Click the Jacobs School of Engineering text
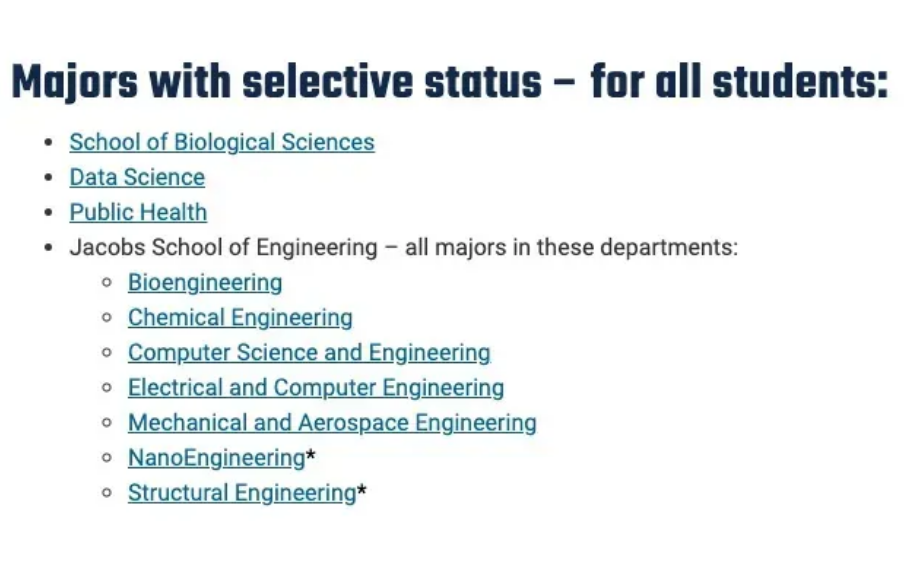The width and height of the screenshot is (907, 566). (x=223, y=247)
